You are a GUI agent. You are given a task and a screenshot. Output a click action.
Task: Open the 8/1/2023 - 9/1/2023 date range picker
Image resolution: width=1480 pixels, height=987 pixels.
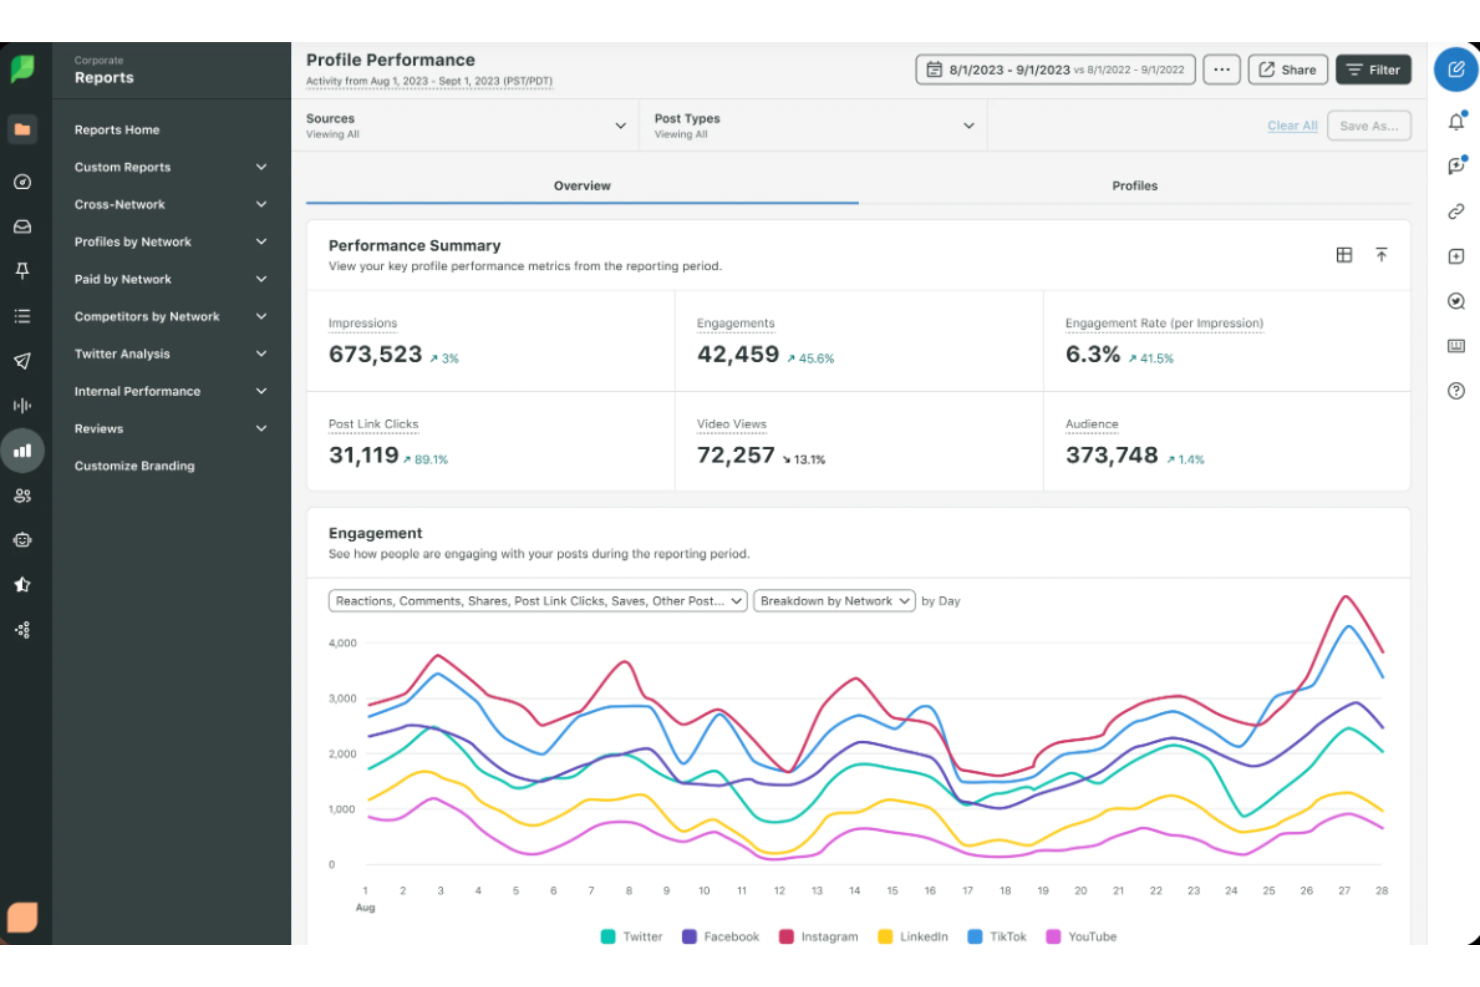[x=1054, y=69]
